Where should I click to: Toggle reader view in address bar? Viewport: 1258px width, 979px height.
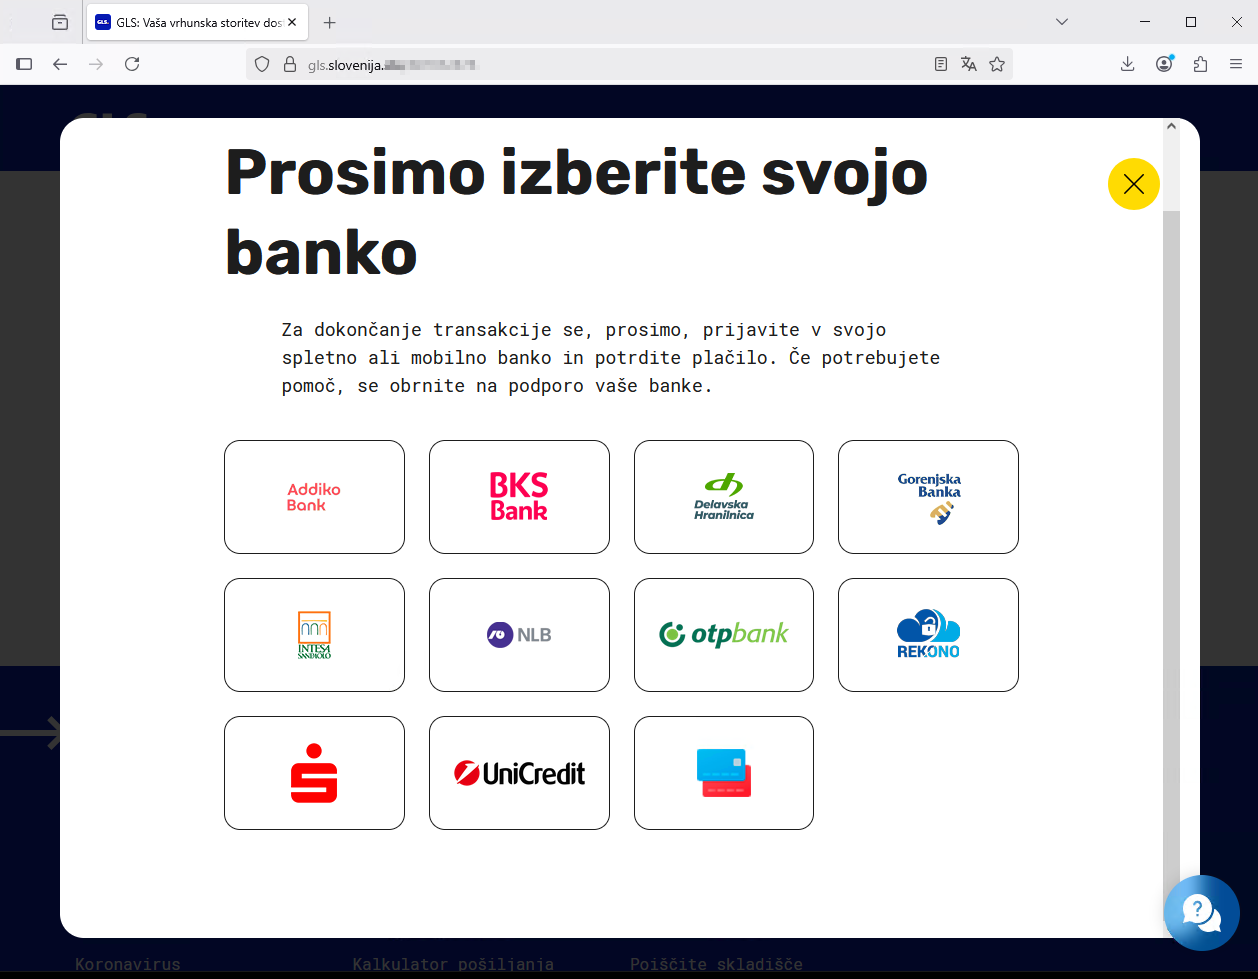[x=941, y=64]
